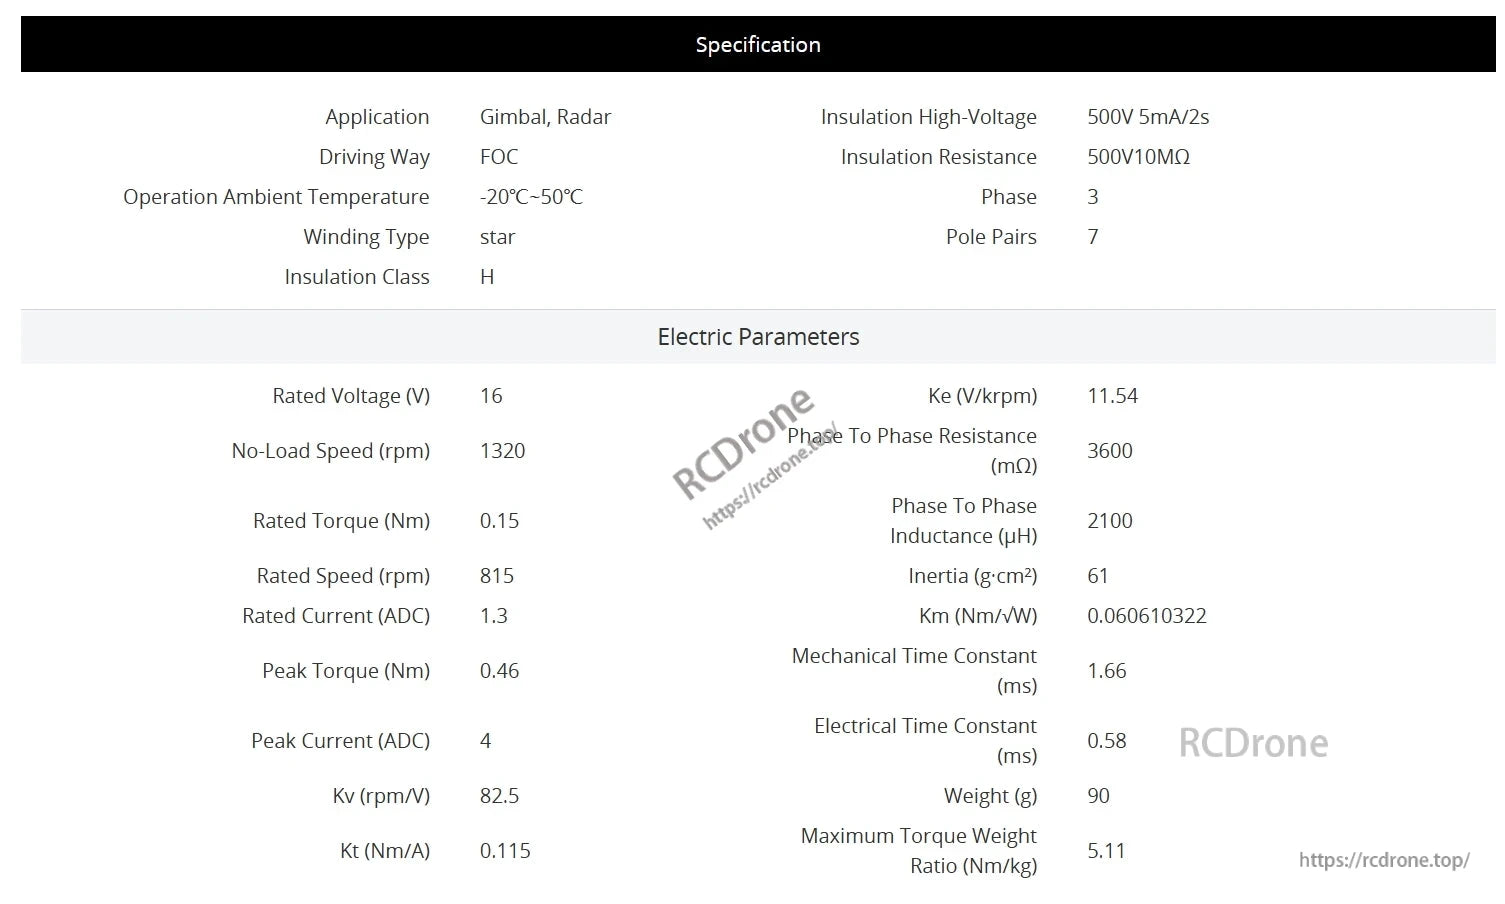
Task: Open the rcdrone.top link at bottom right
Action: [1384, 860]
